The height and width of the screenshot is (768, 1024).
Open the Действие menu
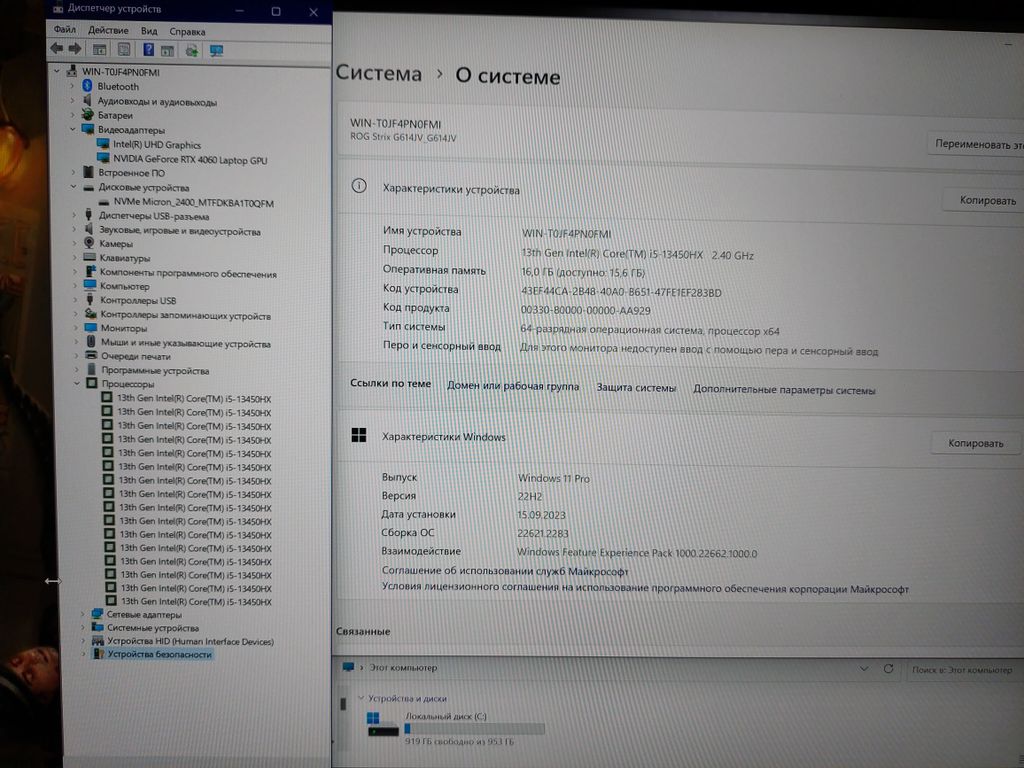[x=108, y=31]
